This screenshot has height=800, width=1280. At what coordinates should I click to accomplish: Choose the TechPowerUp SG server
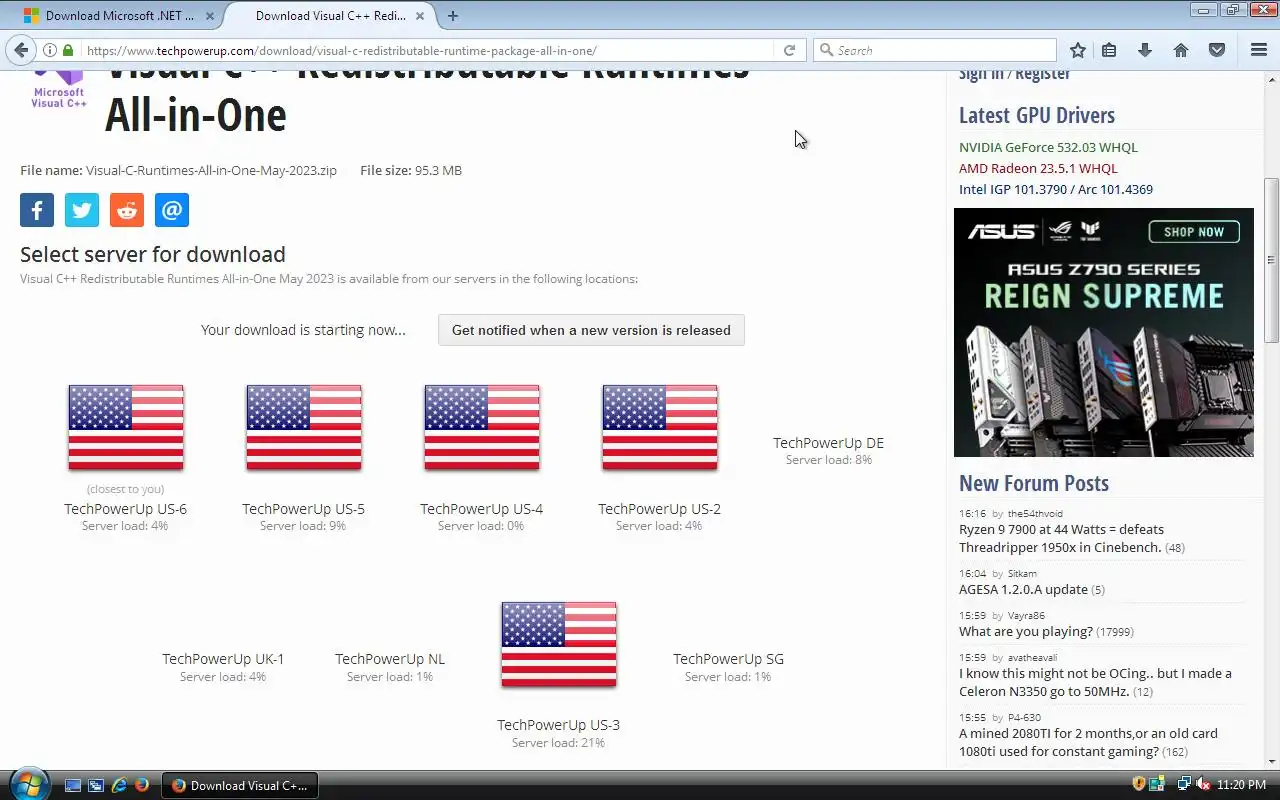(728, 659)
